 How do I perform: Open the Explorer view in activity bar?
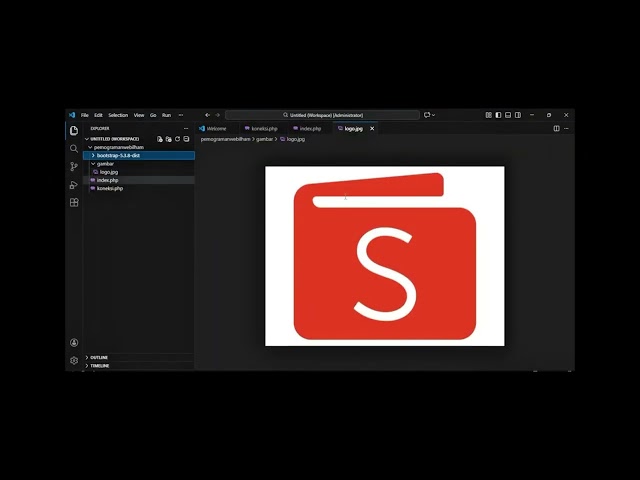[74, 131]
